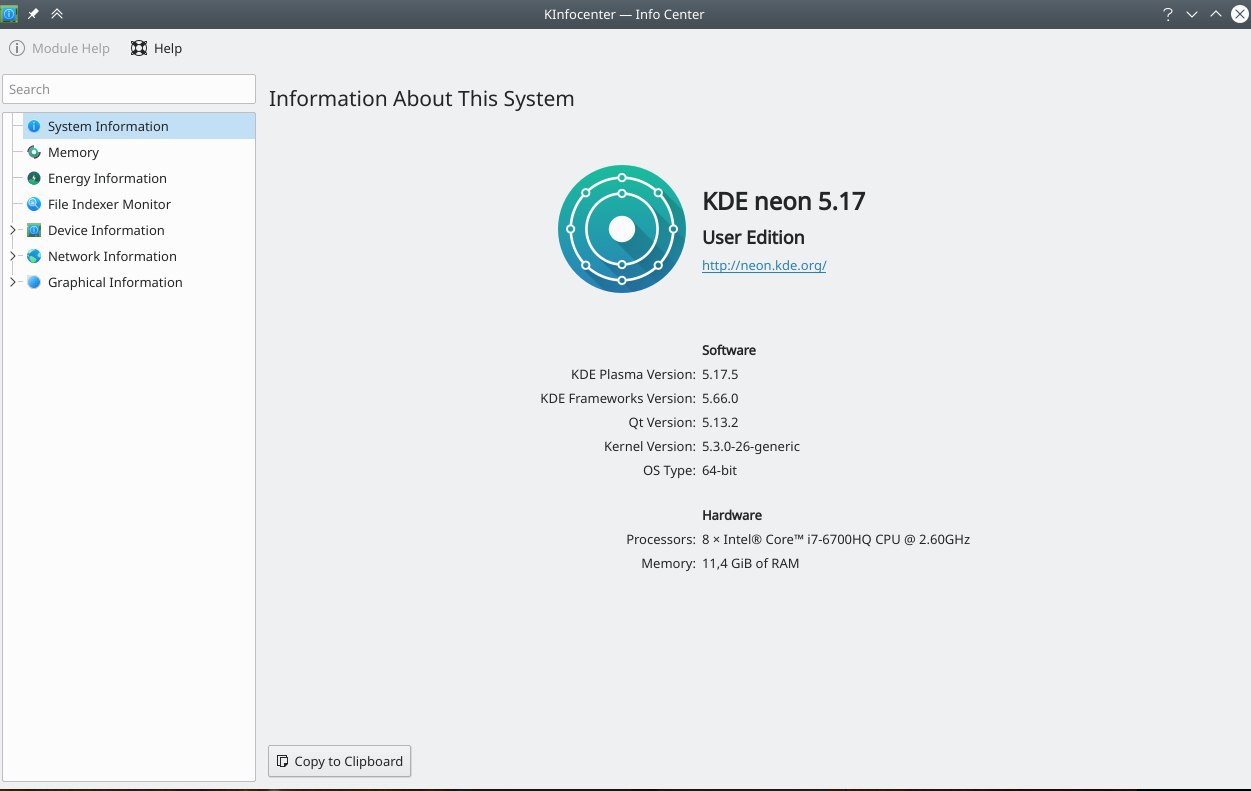Select File Indexer Monitor in sidebar

pyautogui.click(x=139, y=204)
